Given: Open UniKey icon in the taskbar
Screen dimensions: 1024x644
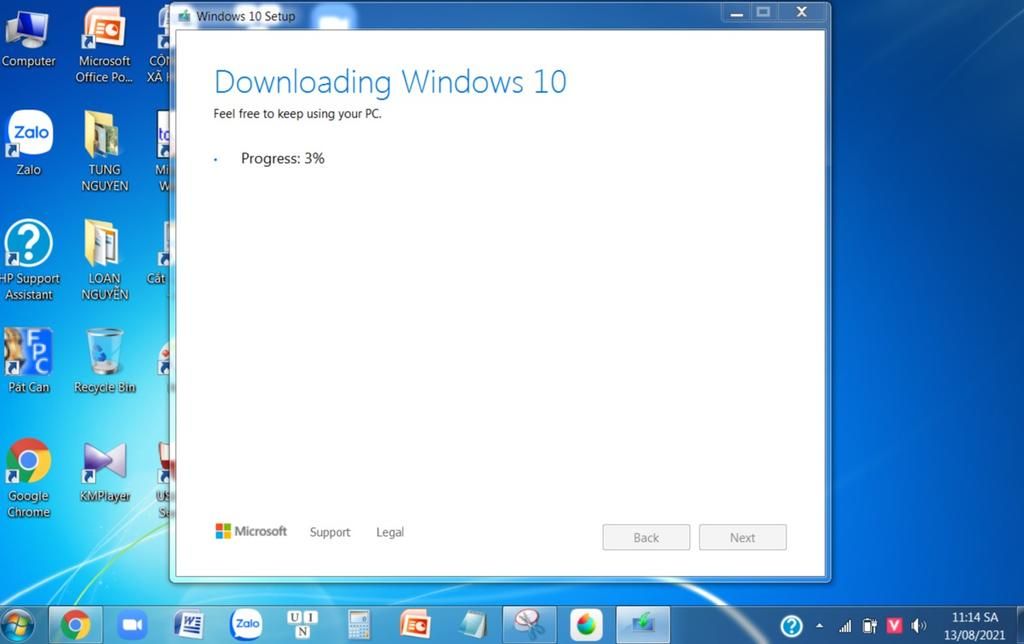Looking at the screenshot, I should click(302, 625).
